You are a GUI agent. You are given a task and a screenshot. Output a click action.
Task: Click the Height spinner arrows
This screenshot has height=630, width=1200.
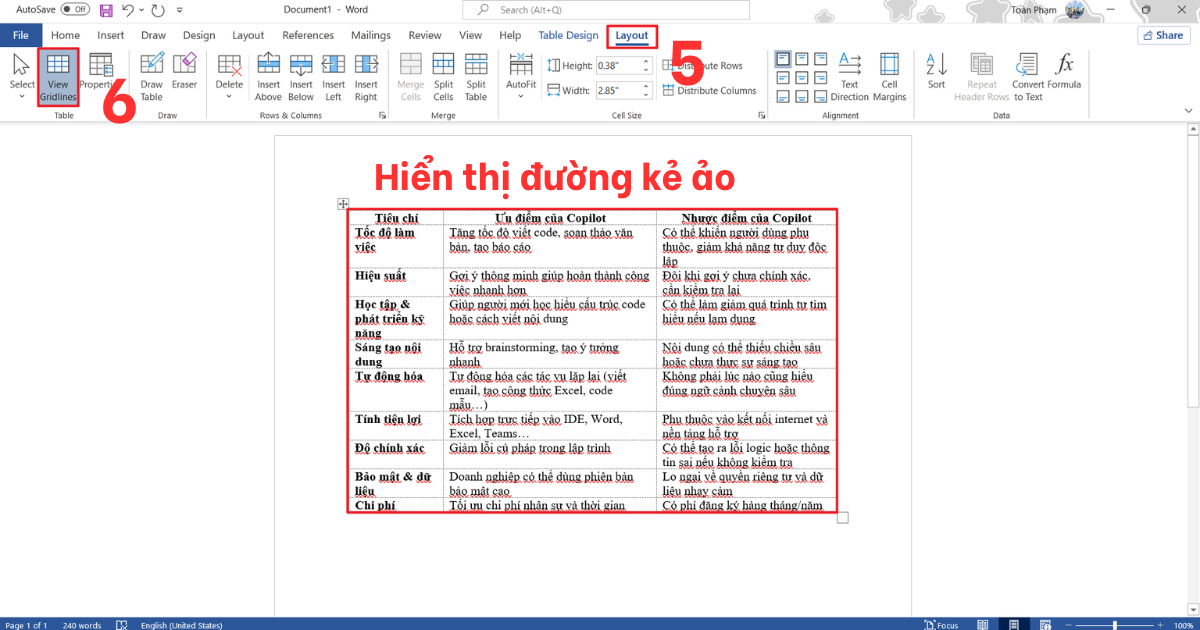(x=645, y=65)
